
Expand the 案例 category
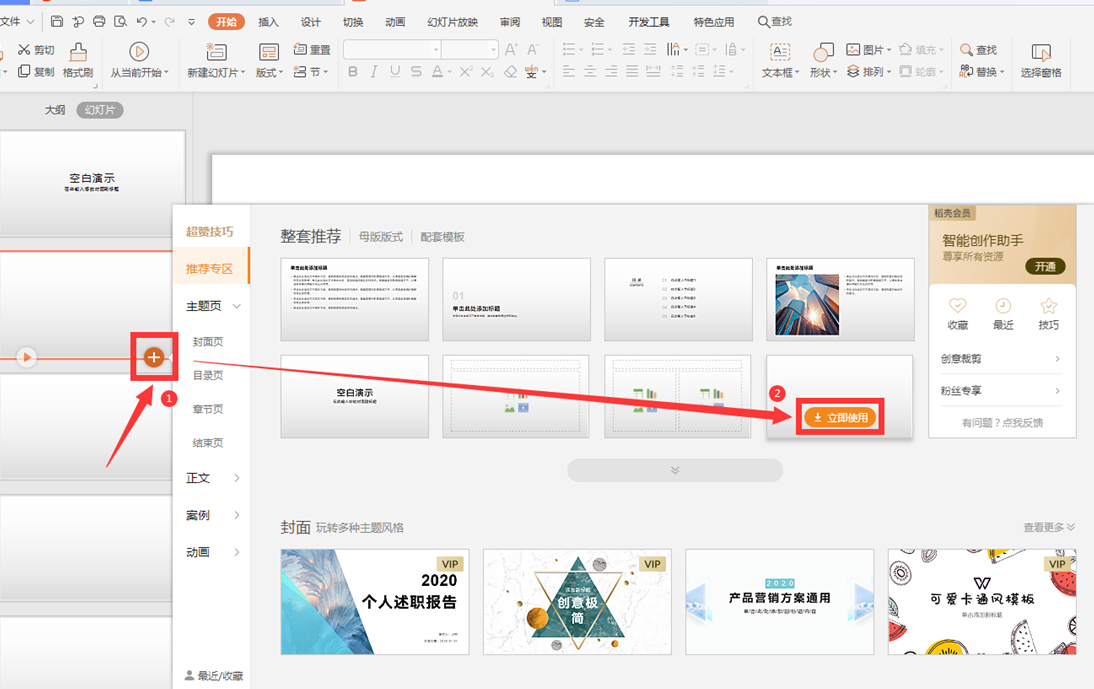237,515
